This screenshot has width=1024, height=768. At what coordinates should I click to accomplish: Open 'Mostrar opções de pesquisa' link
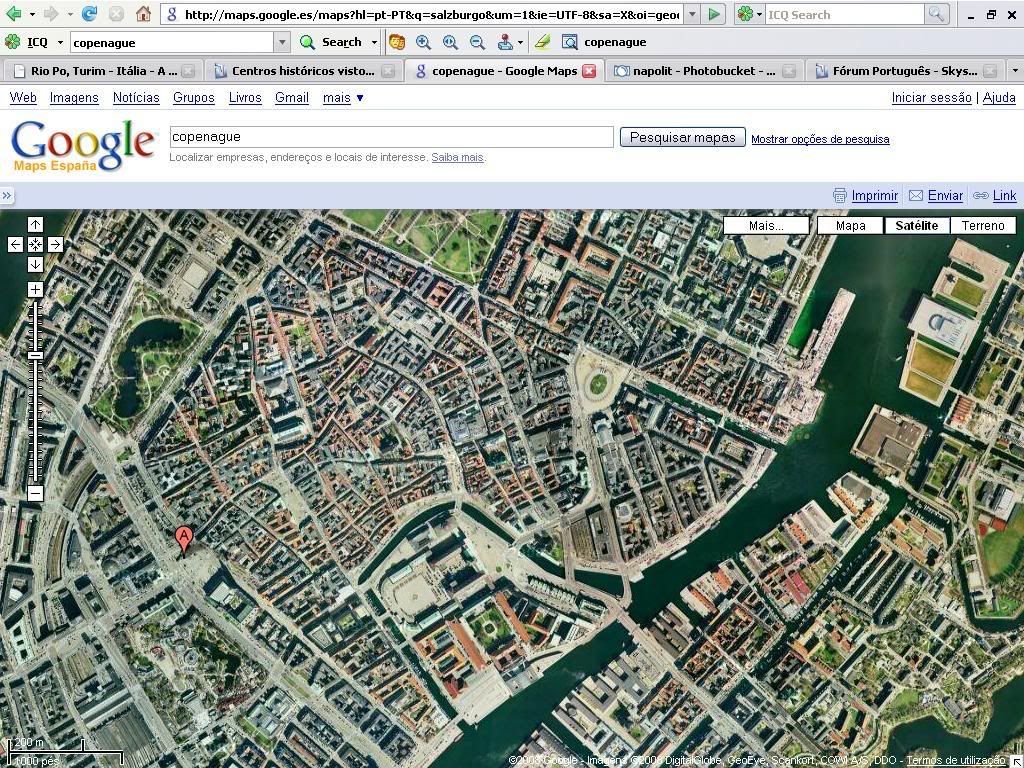click(820, 139)
